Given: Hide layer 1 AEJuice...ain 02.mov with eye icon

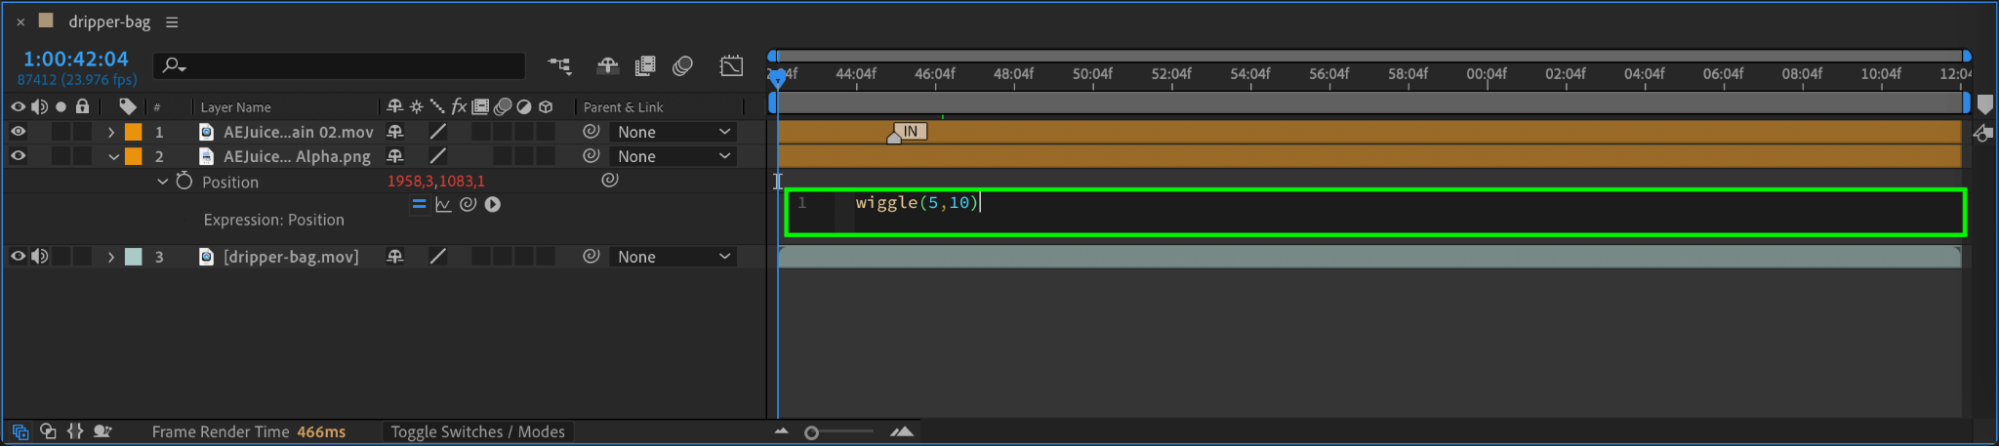Looking at the screenshot, I should coord(18,131).
